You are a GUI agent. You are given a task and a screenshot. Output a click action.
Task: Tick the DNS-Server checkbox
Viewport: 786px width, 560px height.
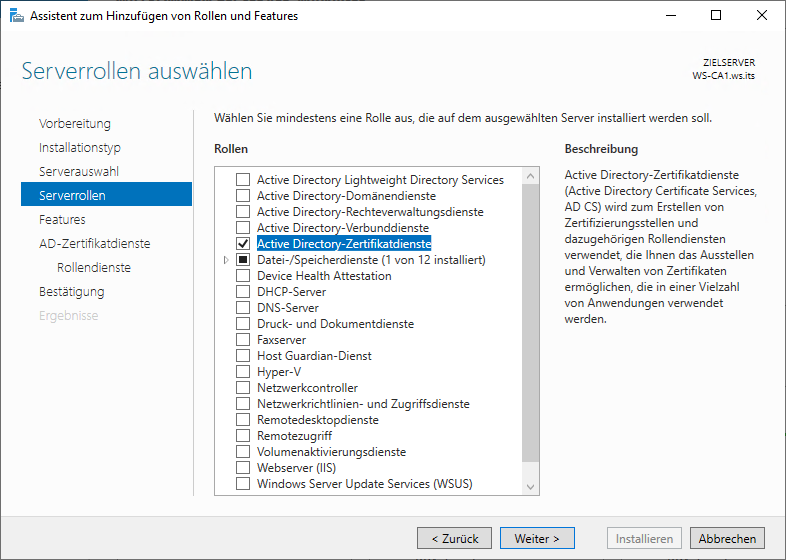243,308
